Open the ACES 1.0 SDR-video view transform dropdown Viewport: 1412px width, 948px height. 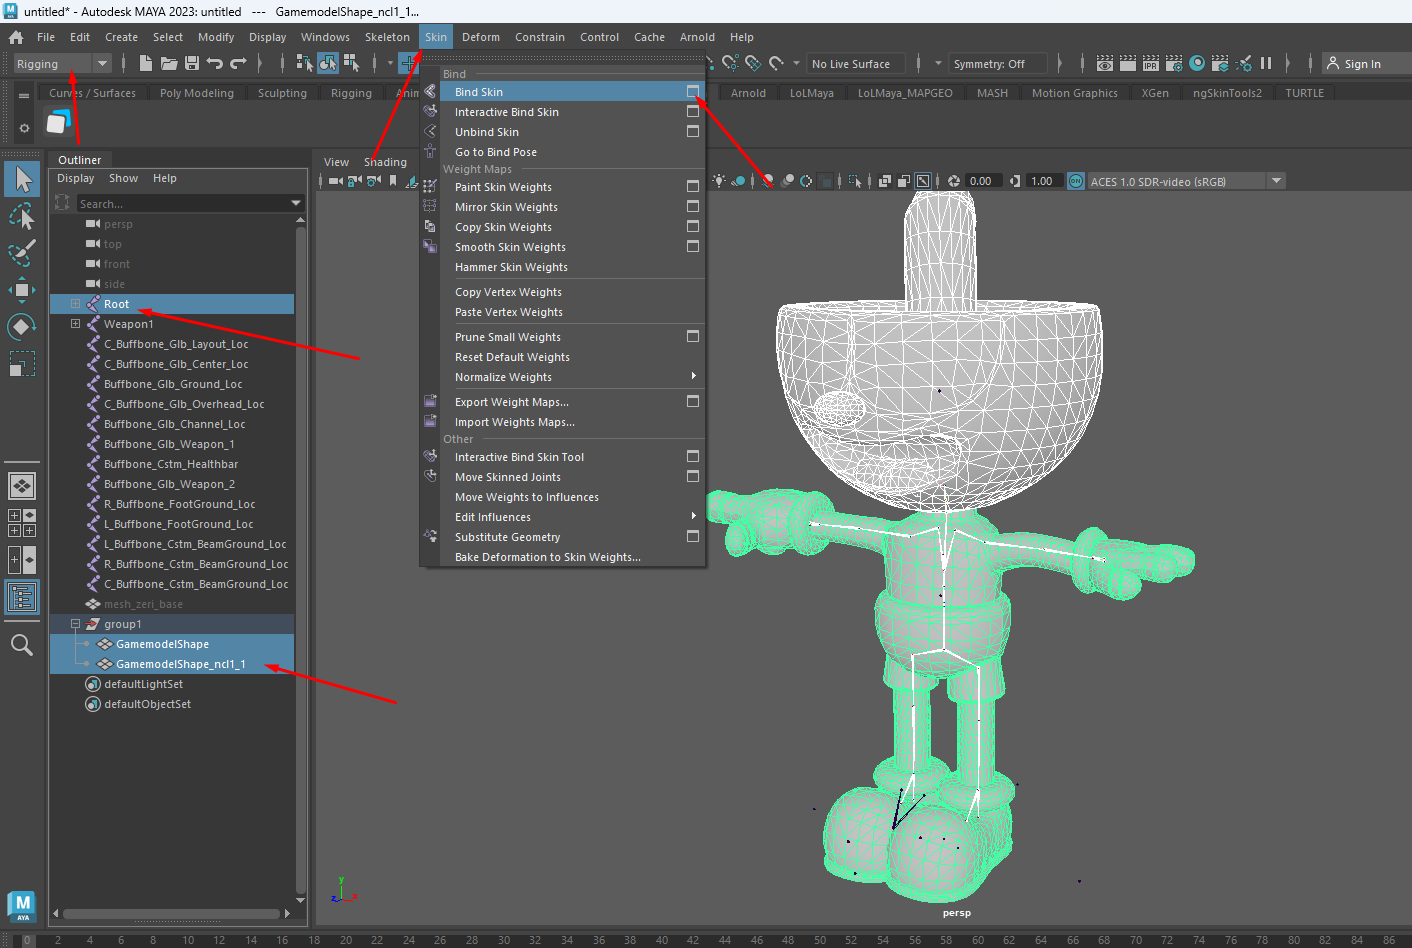(1186, 181)
